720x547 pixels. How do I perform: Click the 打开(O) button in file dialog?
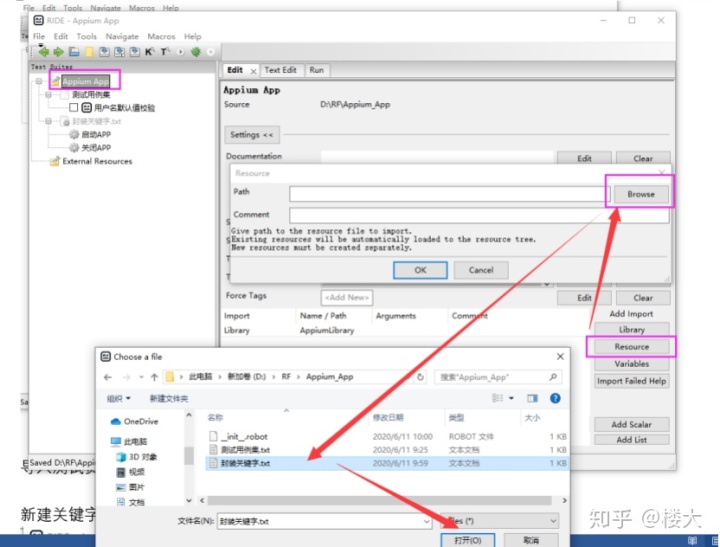(x=468, y=540)
